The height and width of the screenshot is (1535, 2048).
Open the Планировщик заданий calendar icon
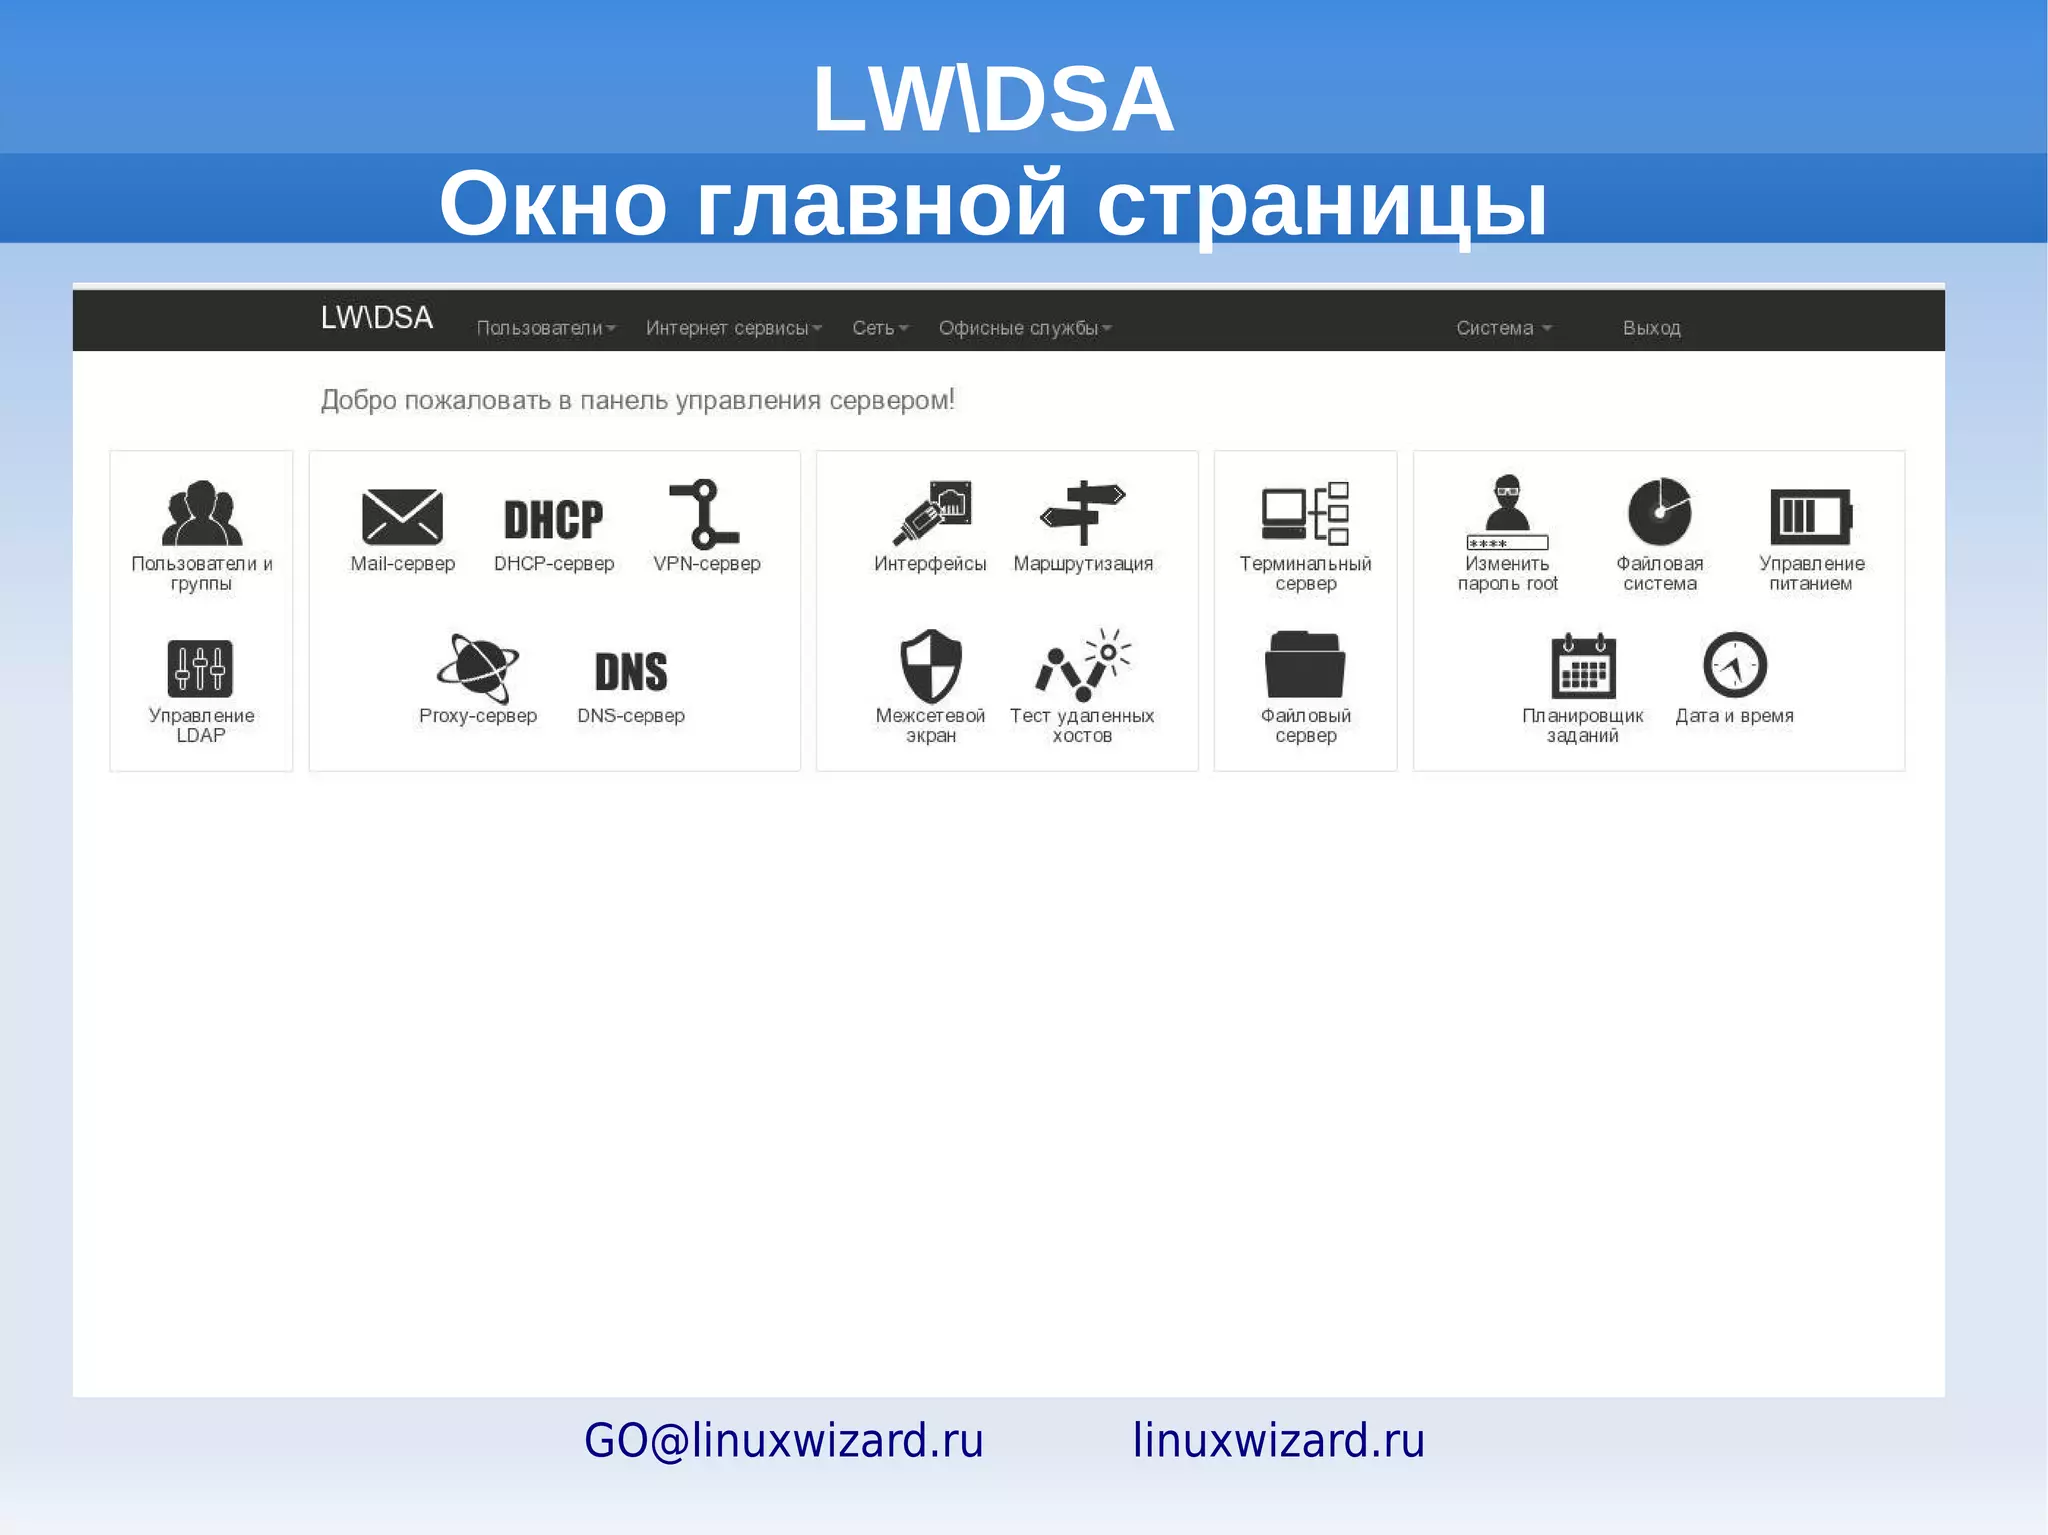1583,665
